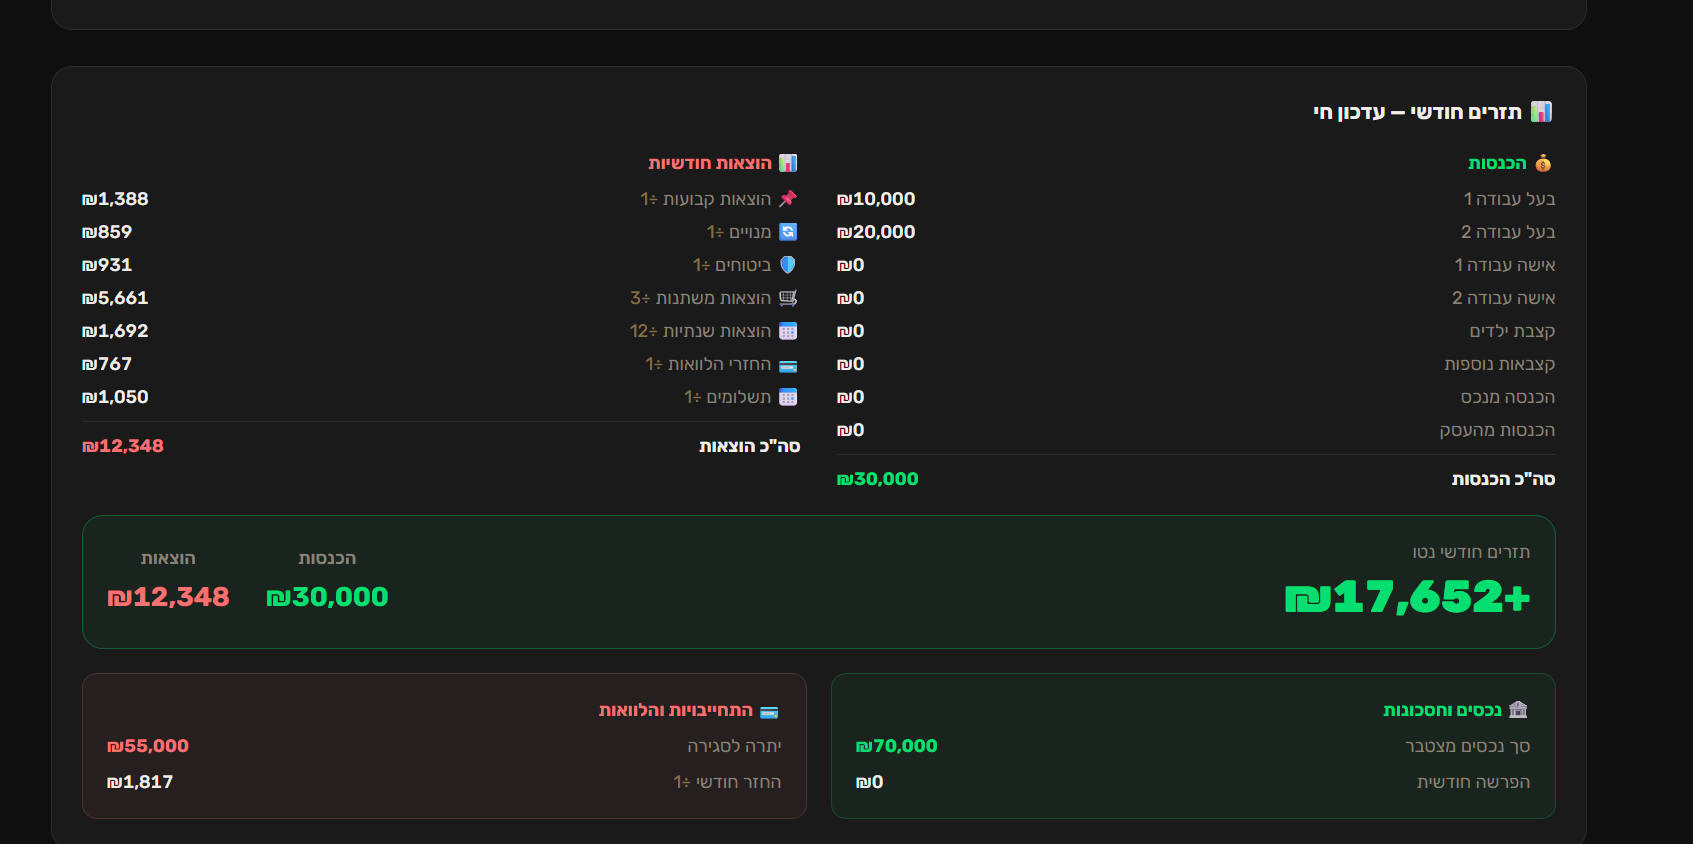Click the large ₪30,000 in the summary box
Viewport: 1693px width, 844px height.
327,597
